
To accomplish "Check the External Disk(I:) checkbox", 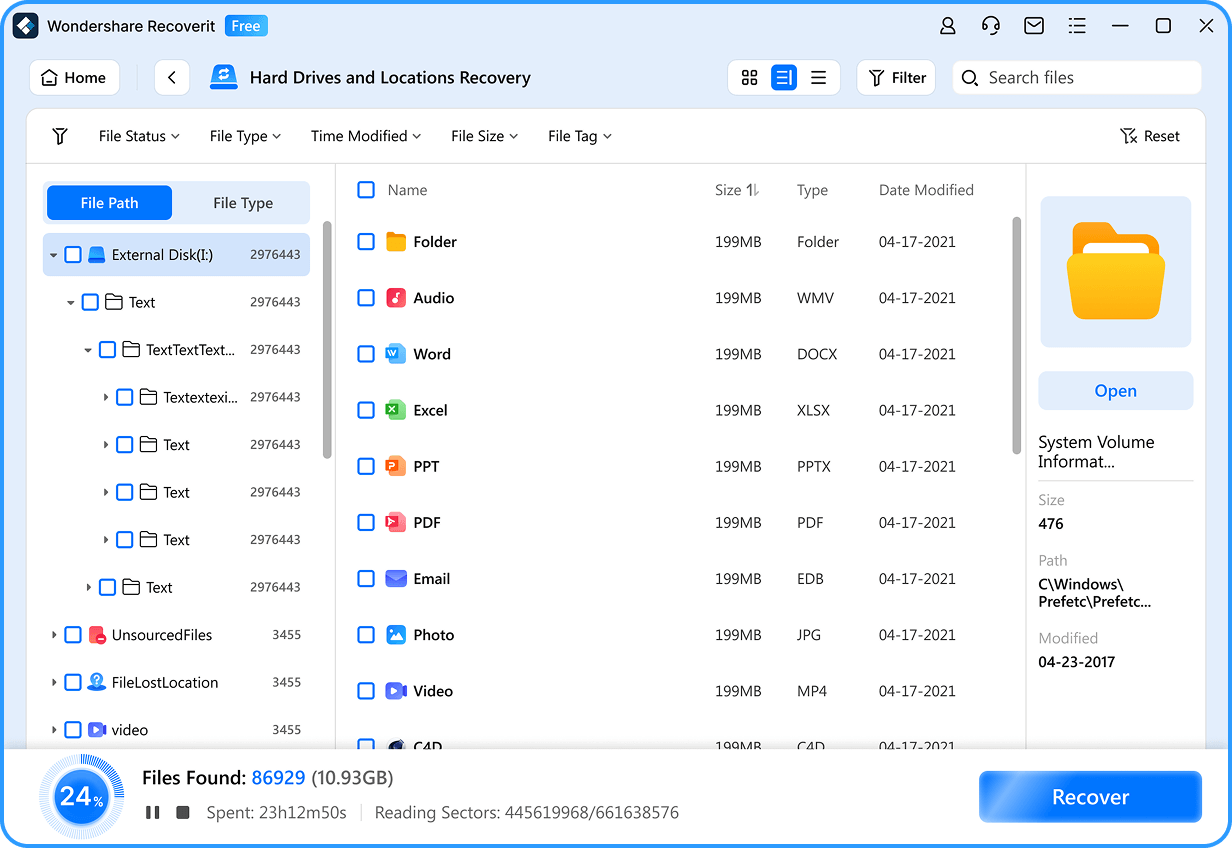I will point(73,255).
